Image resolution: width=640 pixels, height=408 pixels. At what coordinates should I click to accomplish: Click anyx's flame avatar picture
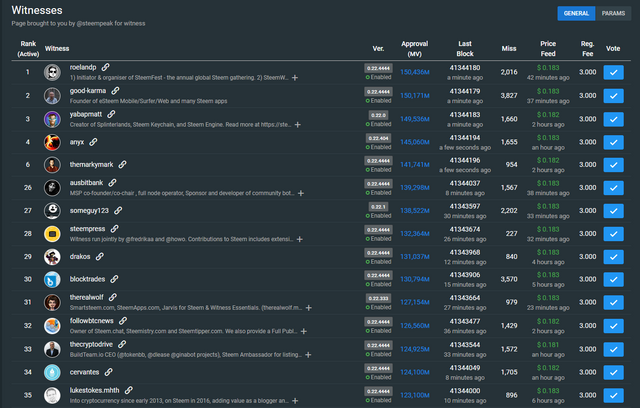point(52,142)
